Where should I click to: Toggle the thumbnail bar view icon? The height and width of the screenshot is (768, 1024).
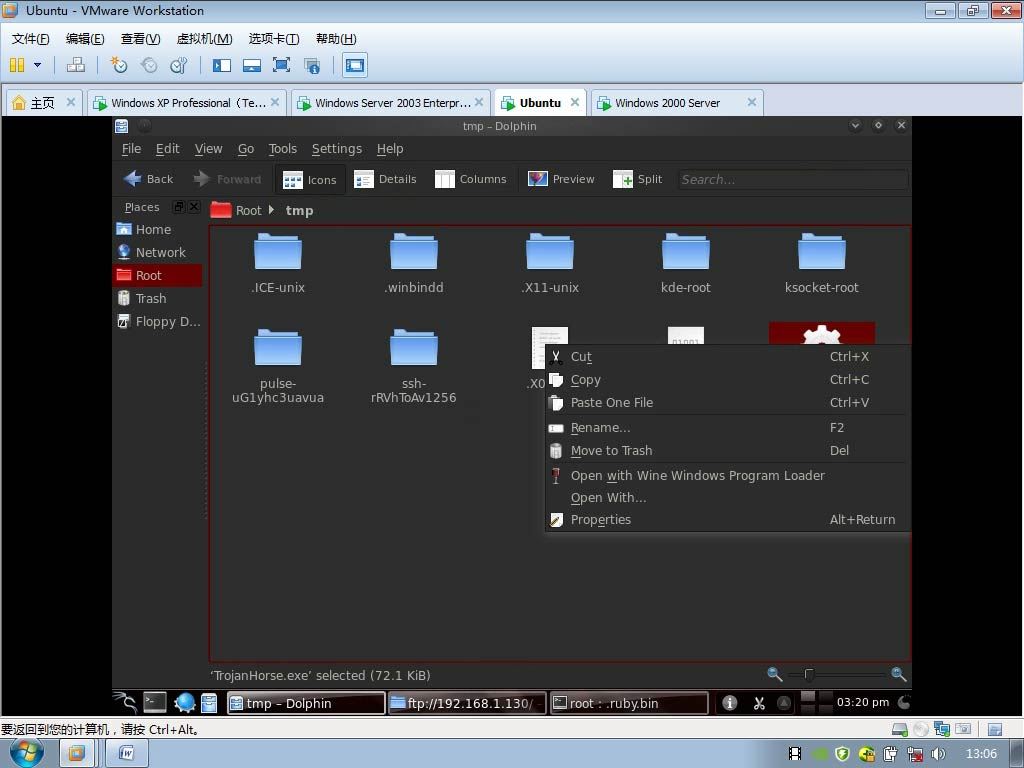(251, 65)
